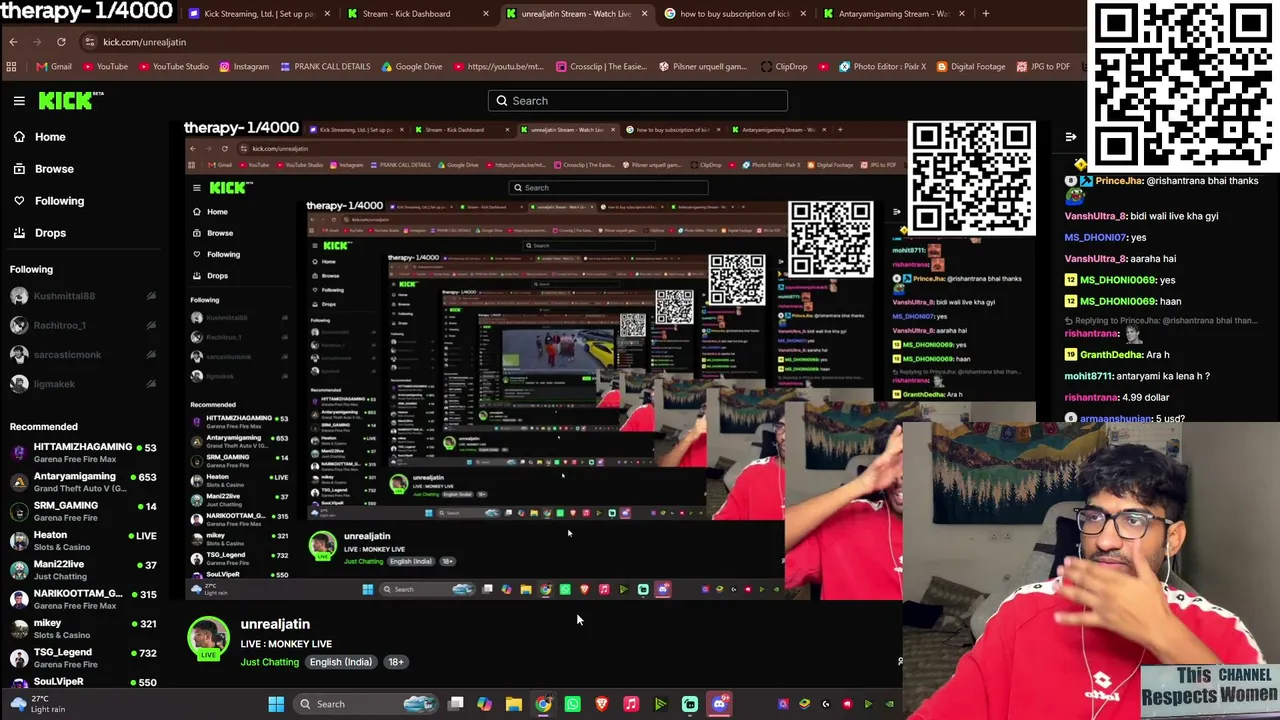Click GranthDedha username in chat

1110,354
